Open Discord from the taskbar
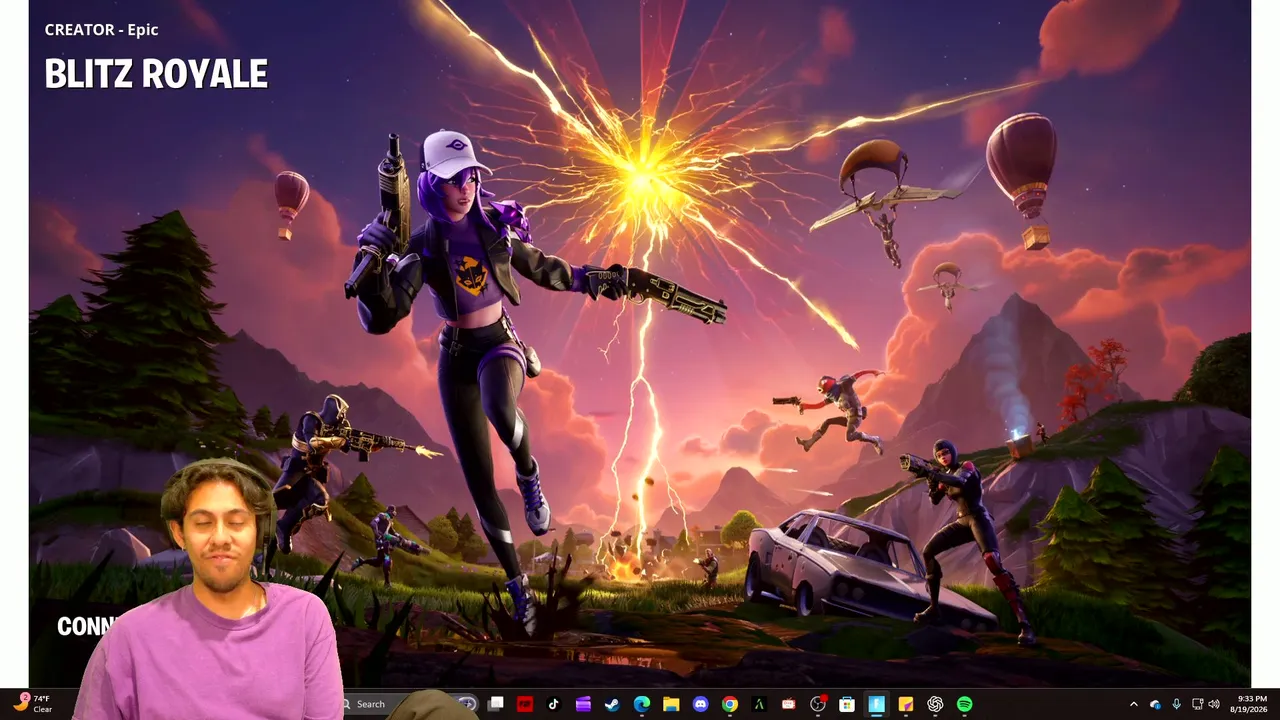The image size is (1280, 720). click(x=700, y=704)
